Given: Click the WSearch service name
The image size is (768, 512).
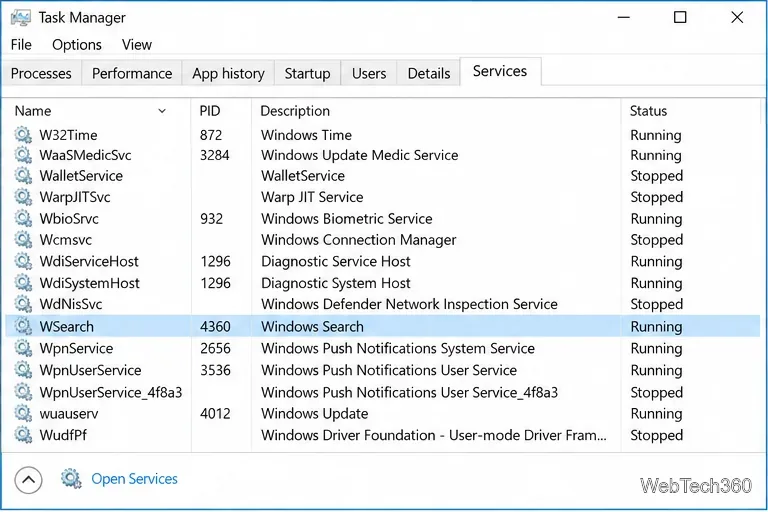Looking at the screenshot, I should click(67, 326).
